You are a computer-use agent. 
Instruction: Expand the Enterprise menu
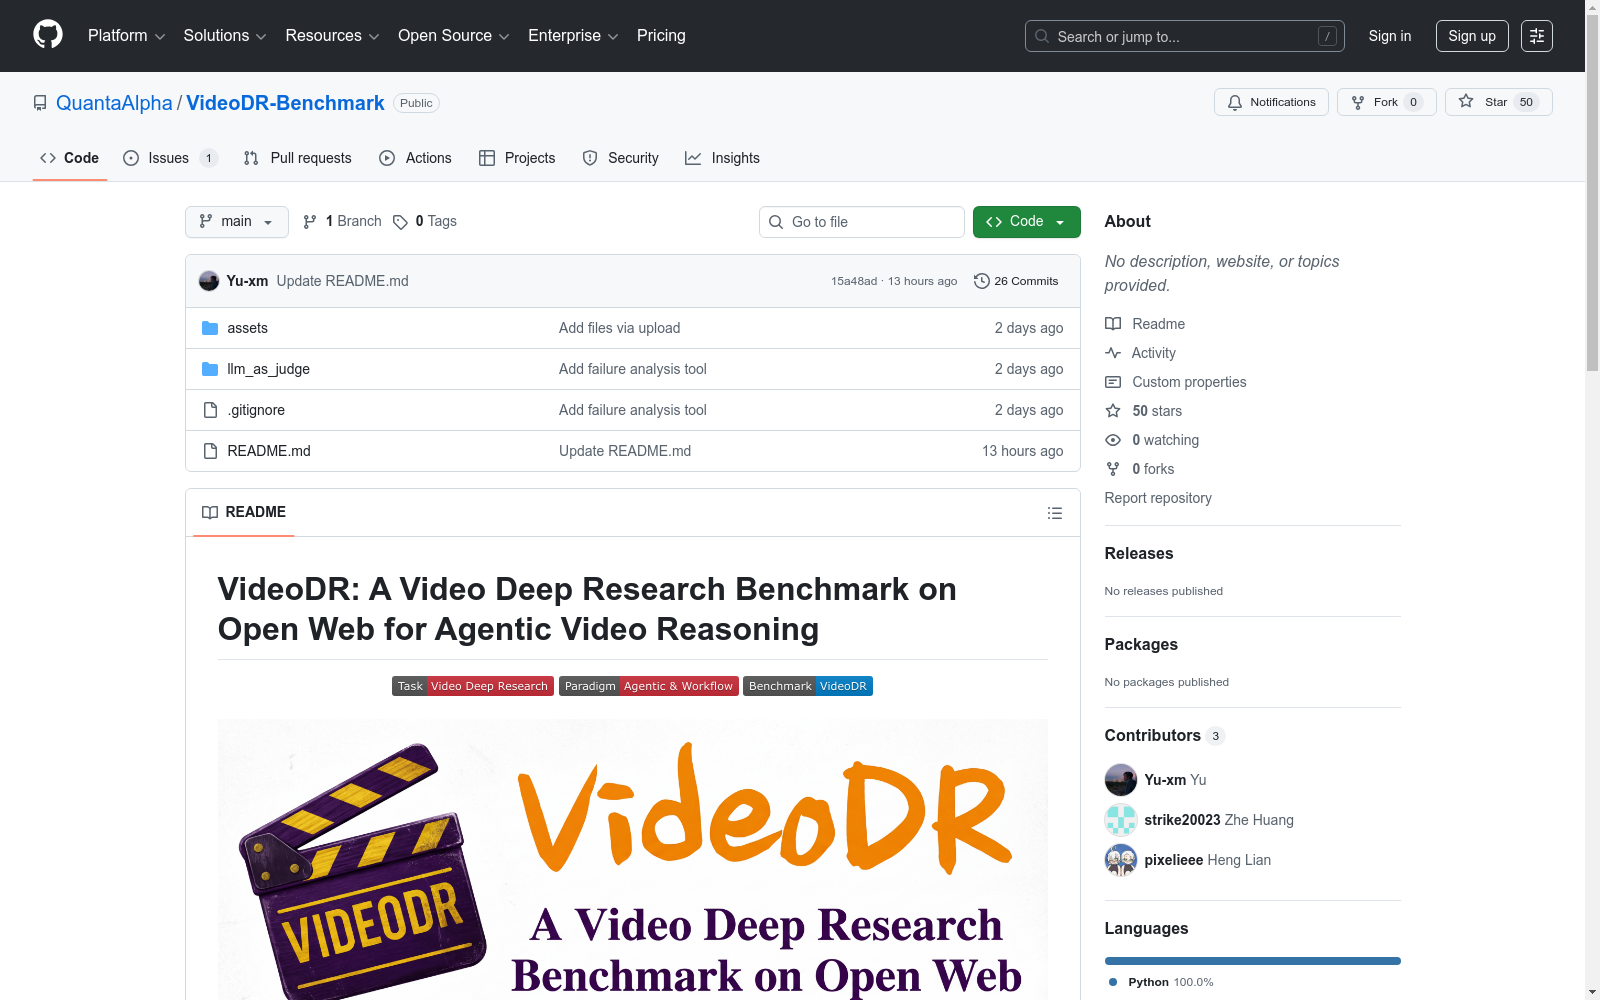(573, 36)
